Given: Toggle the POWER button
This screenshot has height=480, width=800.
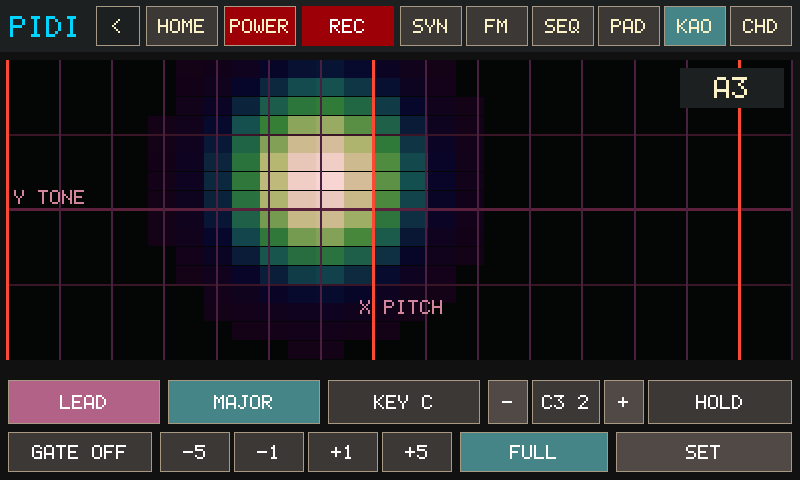Looking at the screenshot, I should (260, 26).
